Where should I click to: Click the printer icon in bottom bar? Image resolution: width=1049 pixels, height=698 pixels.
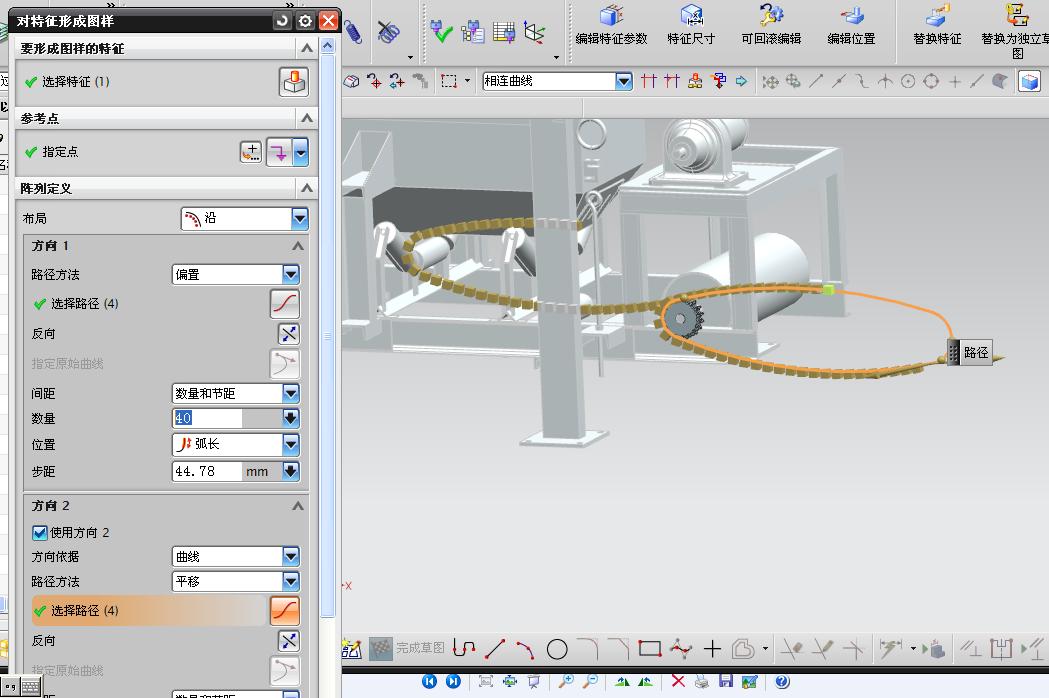[x=701, y=681]
